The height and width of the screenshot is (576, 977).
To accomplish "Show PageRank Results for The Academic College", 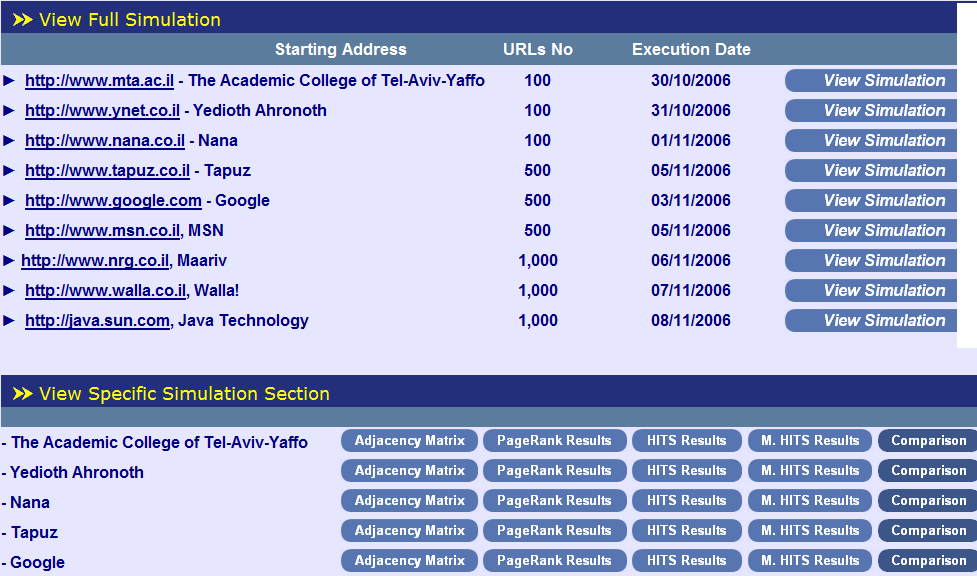I will pos(555,441).
